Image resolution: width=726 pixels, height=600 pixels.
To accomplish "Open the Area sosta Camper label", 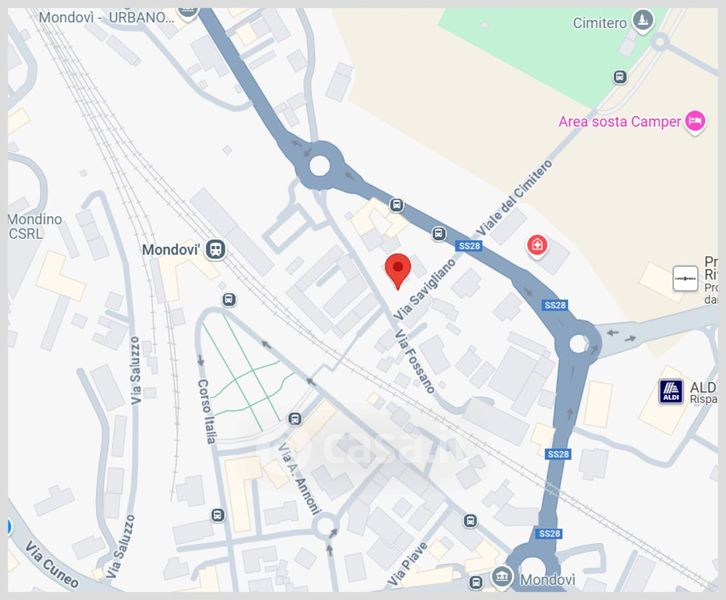I will [620, 122].
